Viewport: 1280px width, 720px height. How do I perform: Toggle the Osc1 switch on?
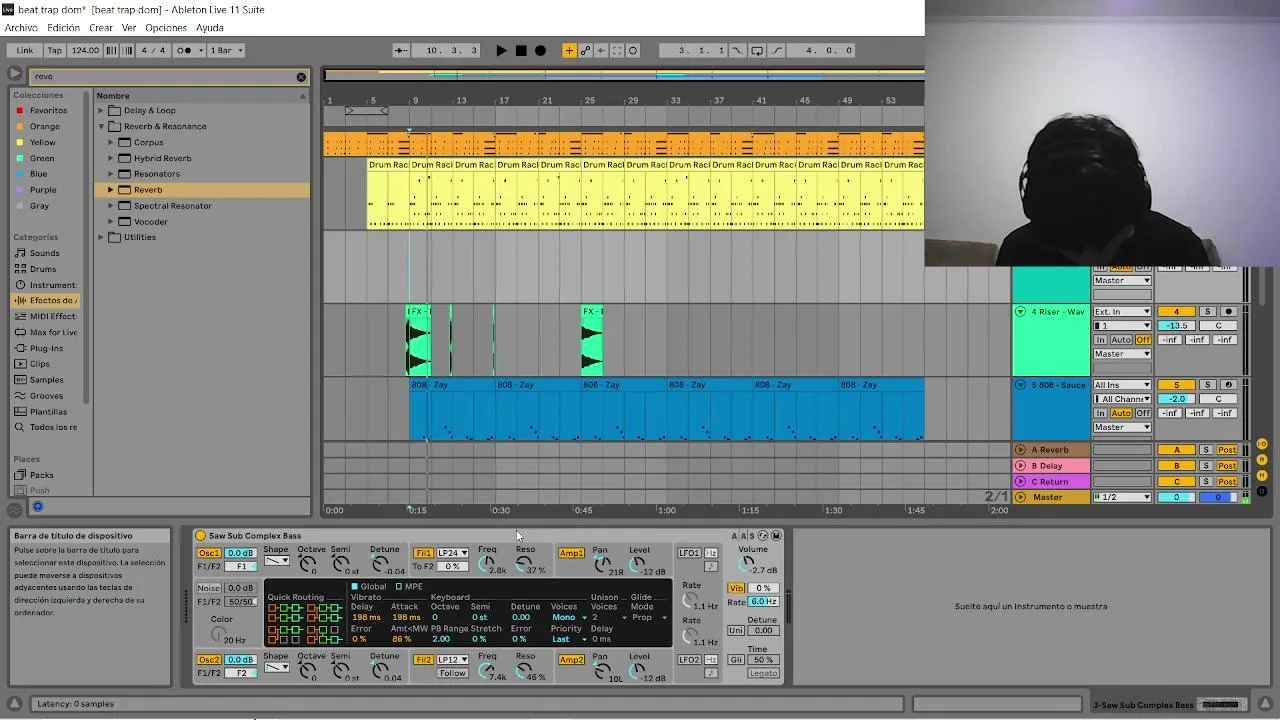tap(208, 553)
